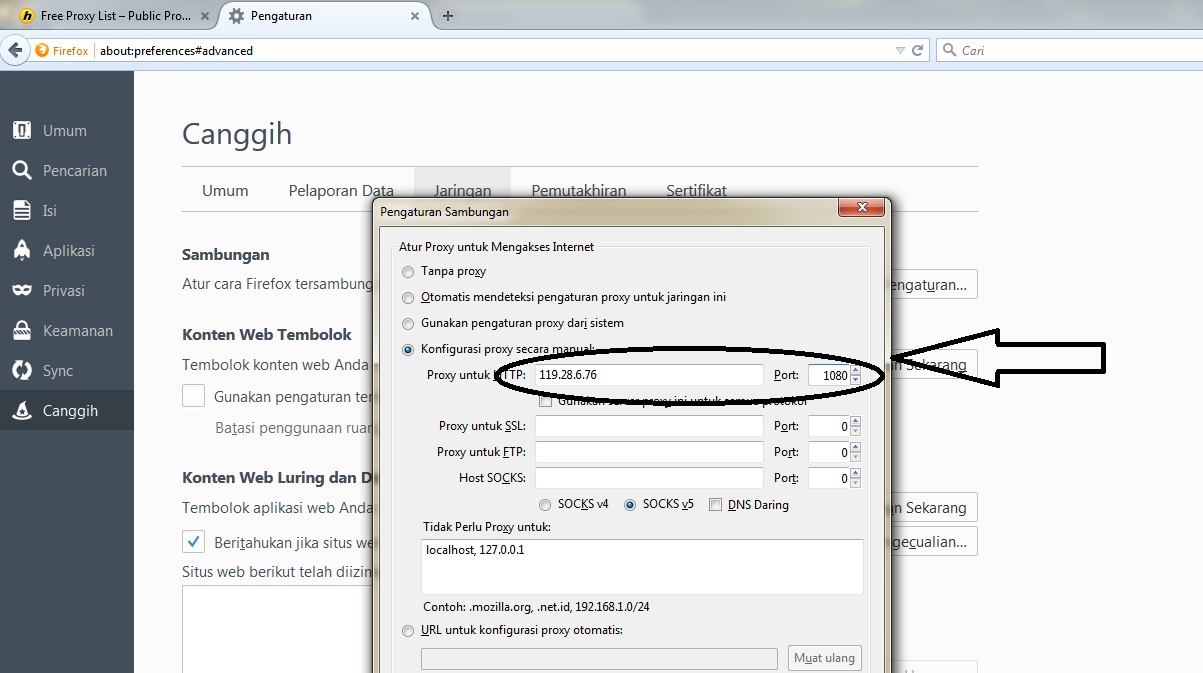
Task: Open a new tab with the plus button
Action: tap(448, 16)
